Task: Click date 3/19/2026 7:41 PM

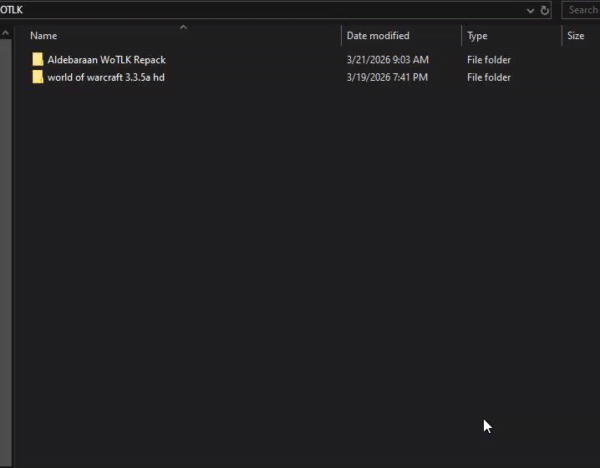Action: pos(387,77)
